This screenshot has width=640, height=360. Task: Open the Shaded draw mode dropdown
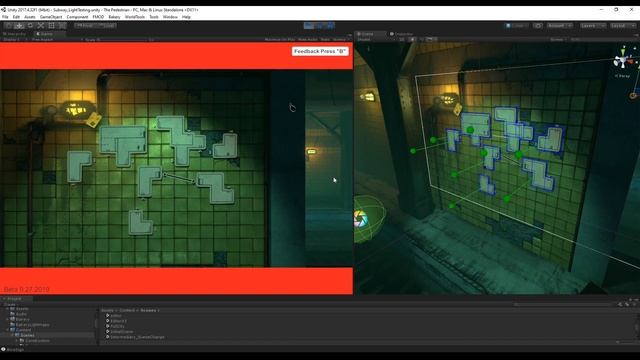point(376,40)
